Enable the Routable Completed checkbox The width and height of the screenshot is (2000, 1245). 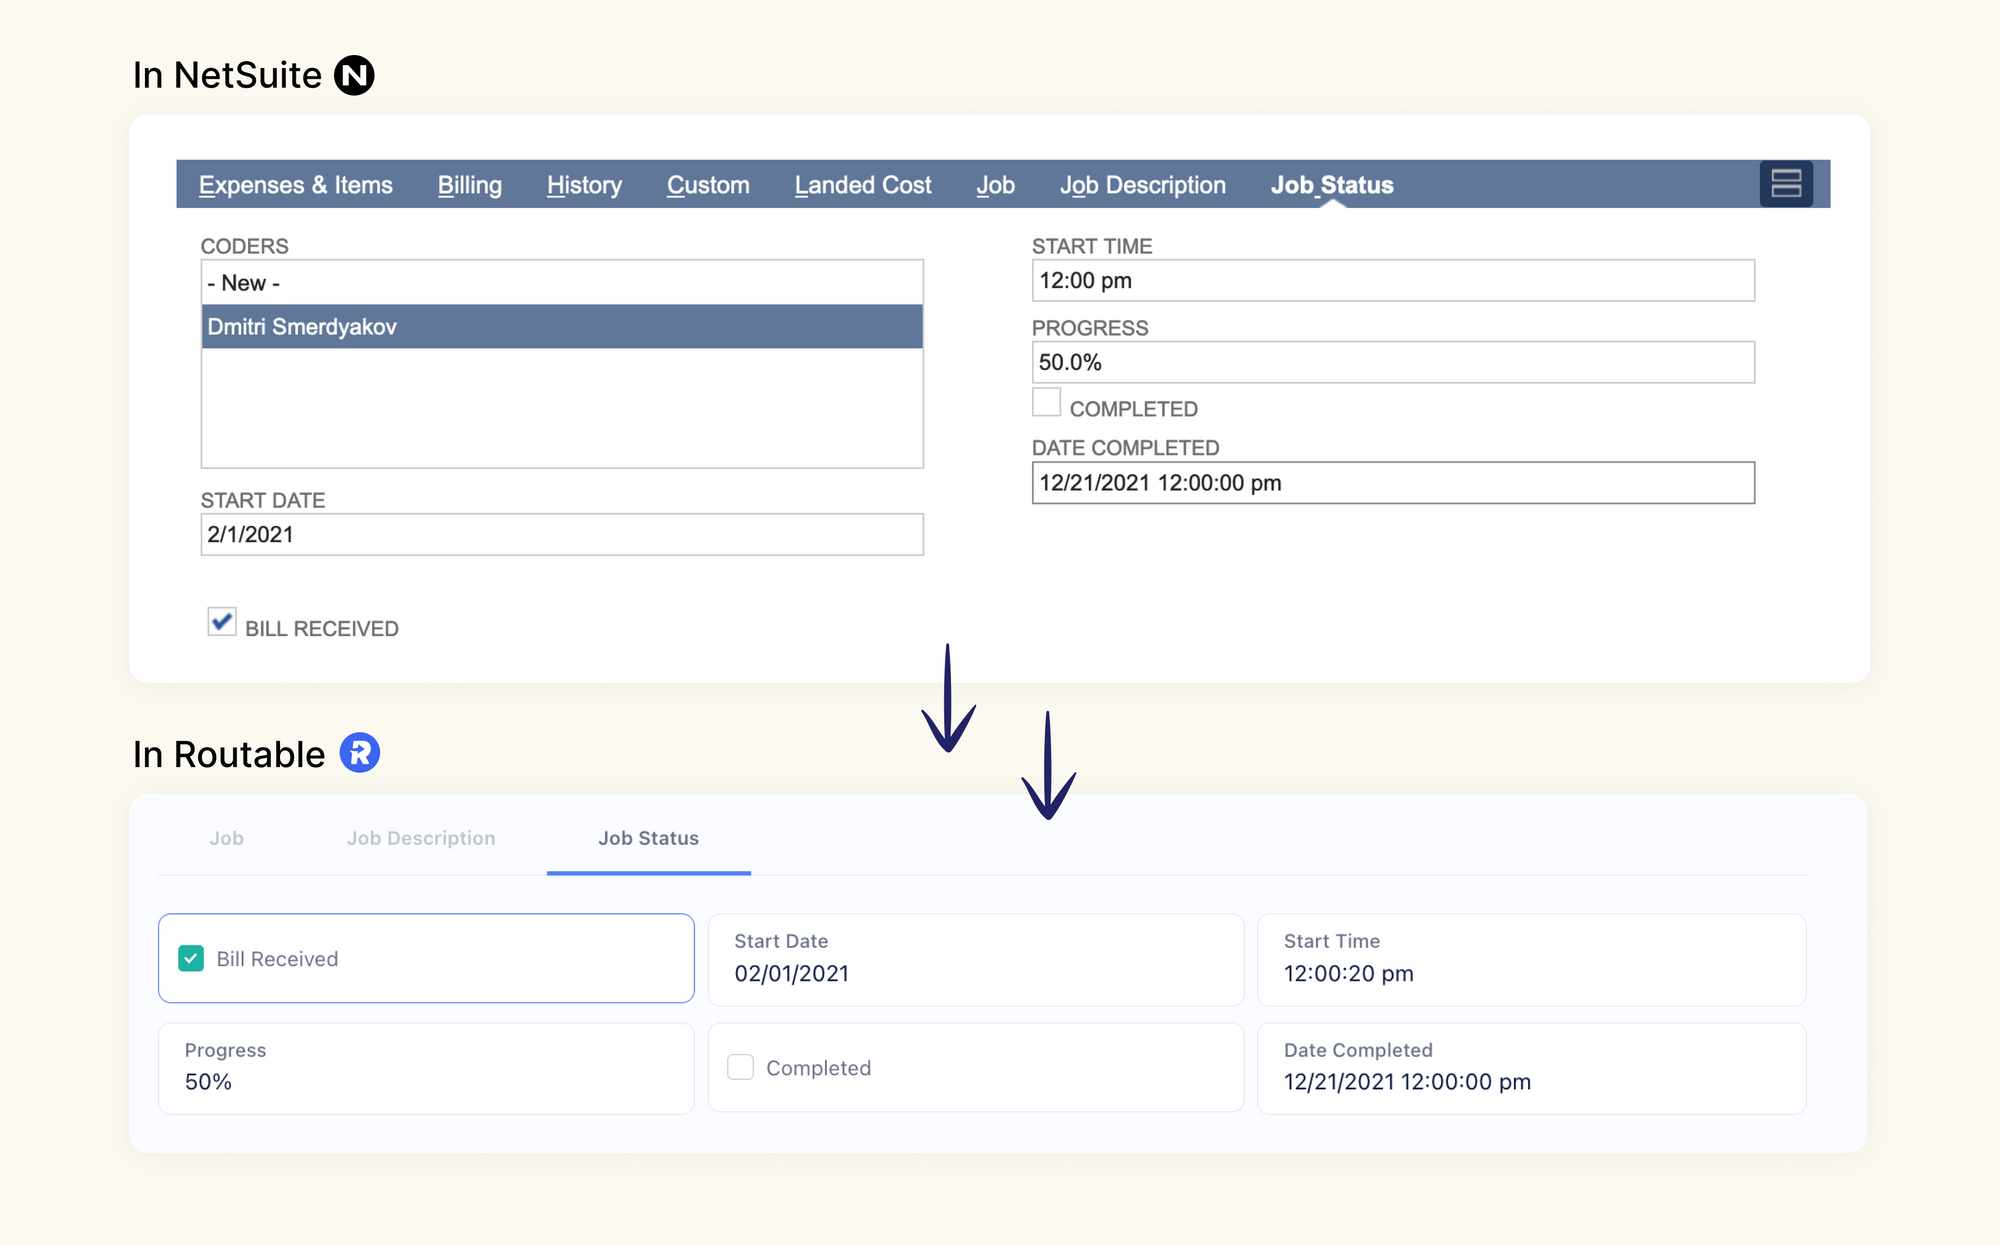tap(741, 1067)
